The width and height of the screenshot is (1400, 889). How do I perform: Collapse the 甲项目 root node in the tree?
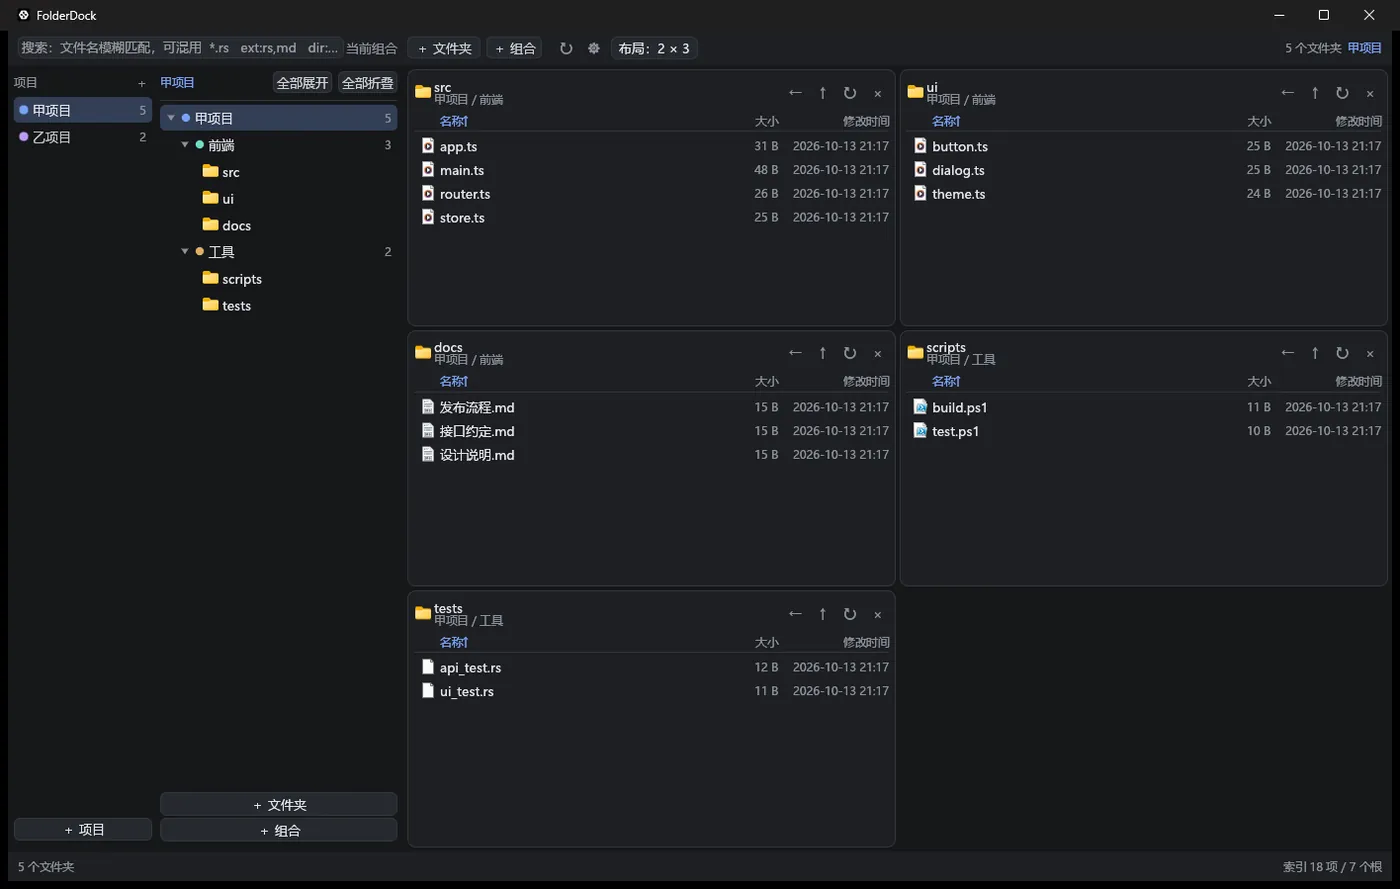171,118
